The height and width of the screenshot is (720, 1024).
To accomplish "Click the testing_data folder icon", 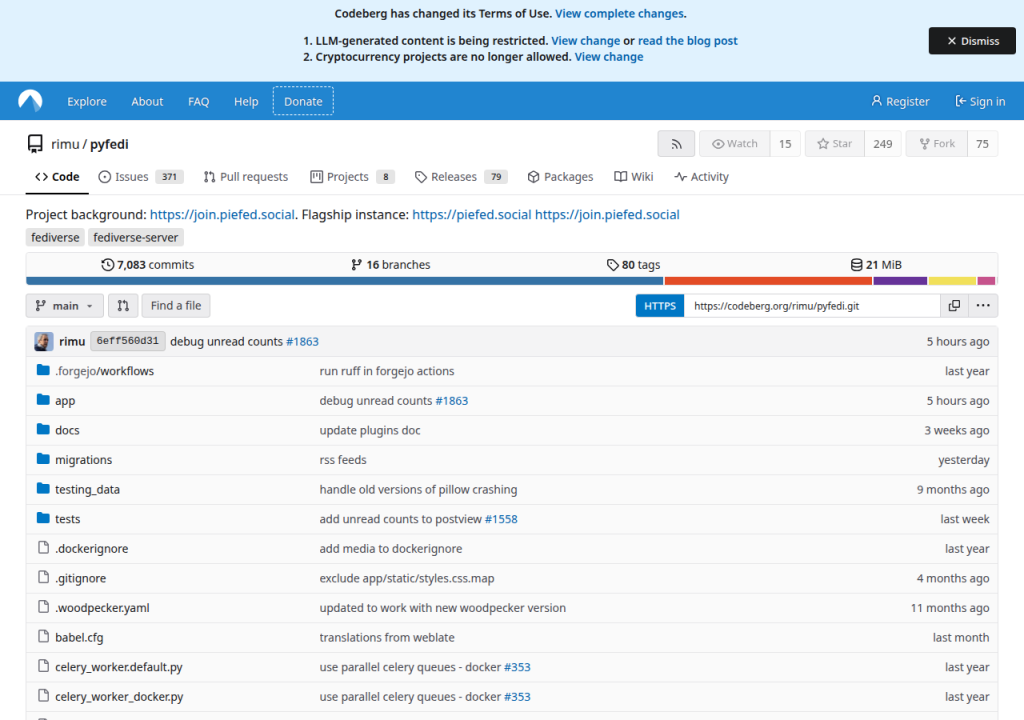I will click(x=43, y=489).
